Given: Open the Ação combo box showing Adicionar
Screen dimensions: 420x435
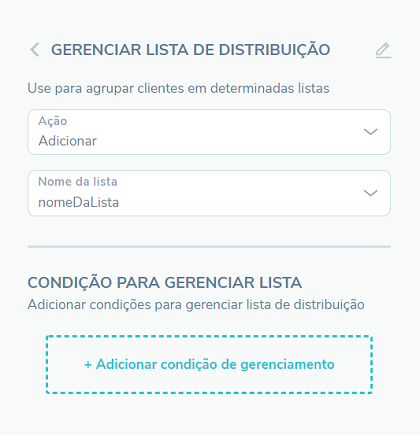Looking at the screenshot, I should pyautogui.click(x=209, y=132).
